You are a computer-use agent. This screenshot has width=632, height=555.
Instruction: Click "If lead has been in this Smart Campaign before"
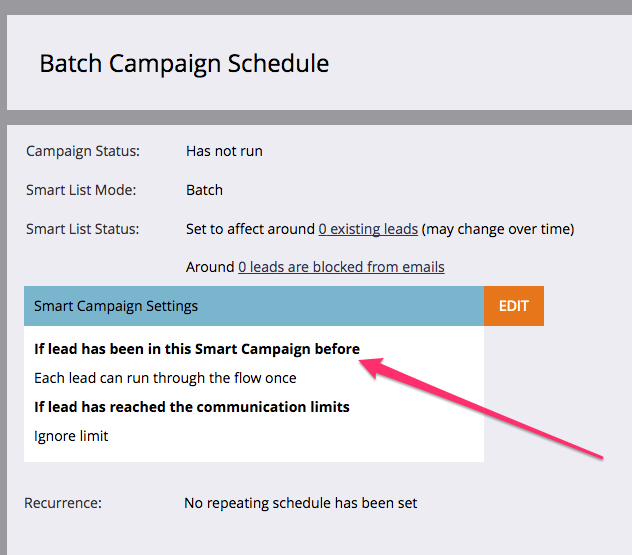(197, 349)
